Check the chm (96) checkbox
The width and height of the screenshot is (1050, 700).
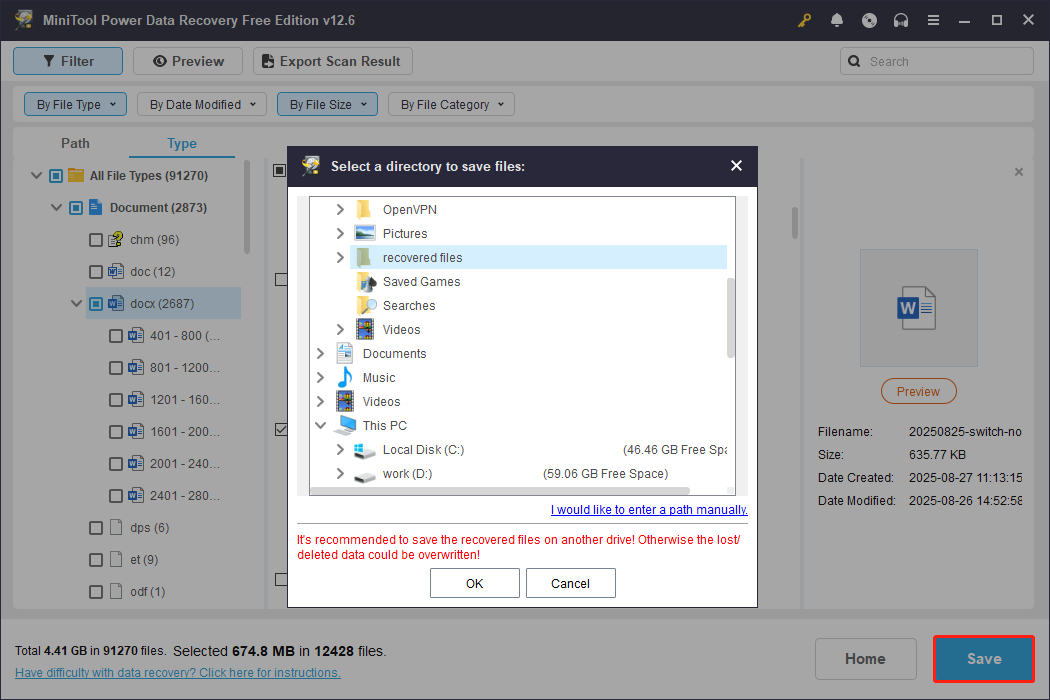(96, 239)
